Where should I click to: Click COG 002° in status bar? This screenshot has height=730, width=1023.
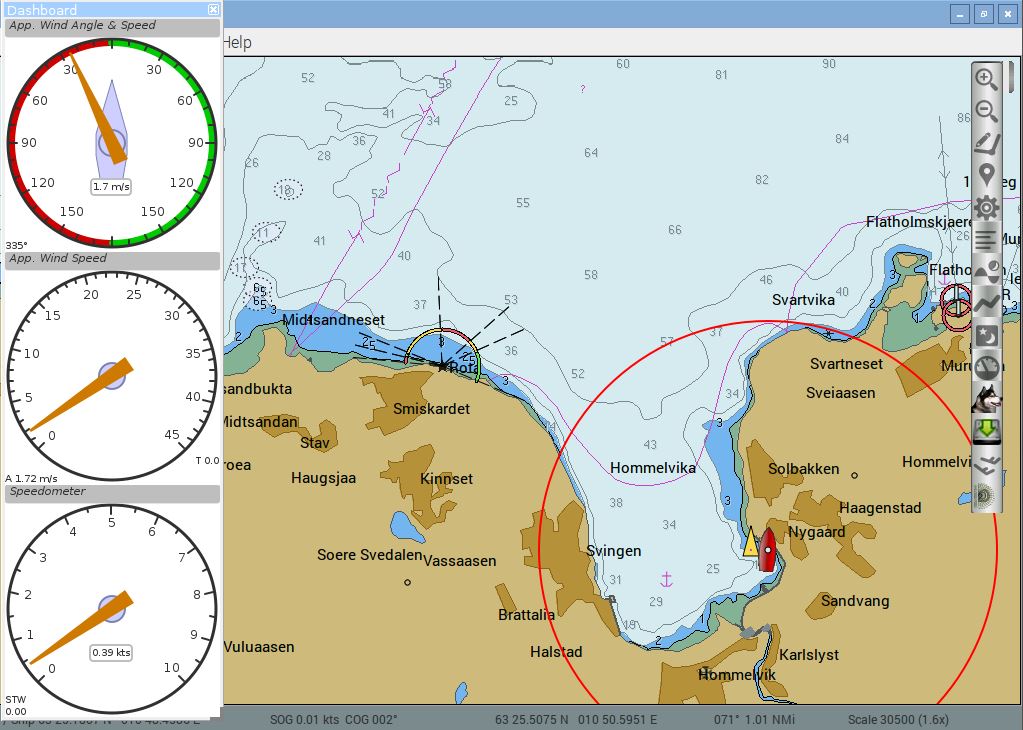(371, 720)
